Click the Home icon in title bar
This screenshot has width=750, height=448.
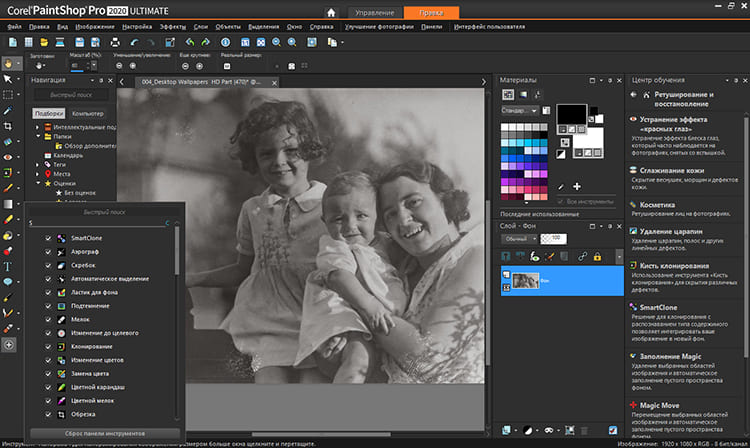tap(331, 12)
